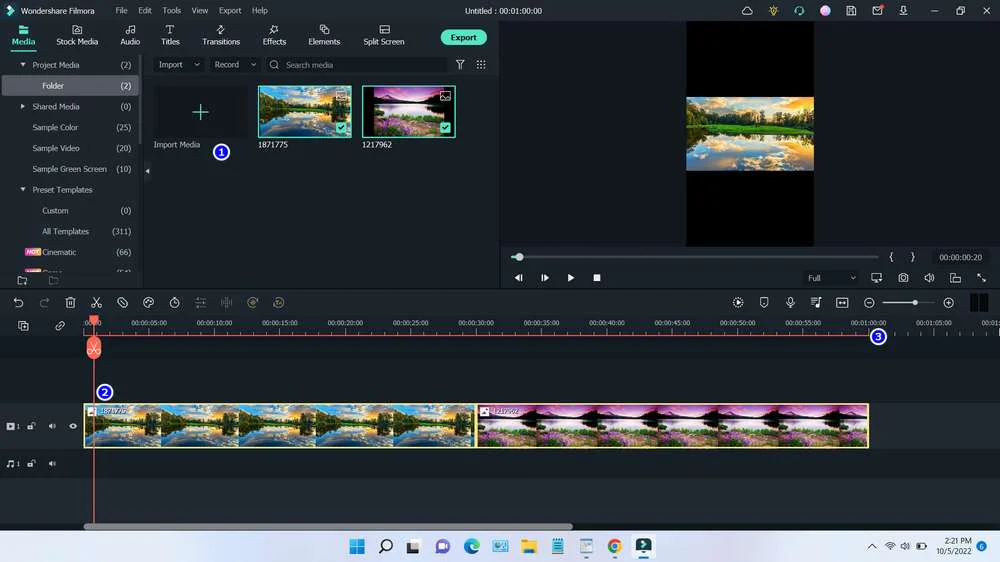
Task: Click the zoom-to-fit timeline icon
Action: click(842, 303)
